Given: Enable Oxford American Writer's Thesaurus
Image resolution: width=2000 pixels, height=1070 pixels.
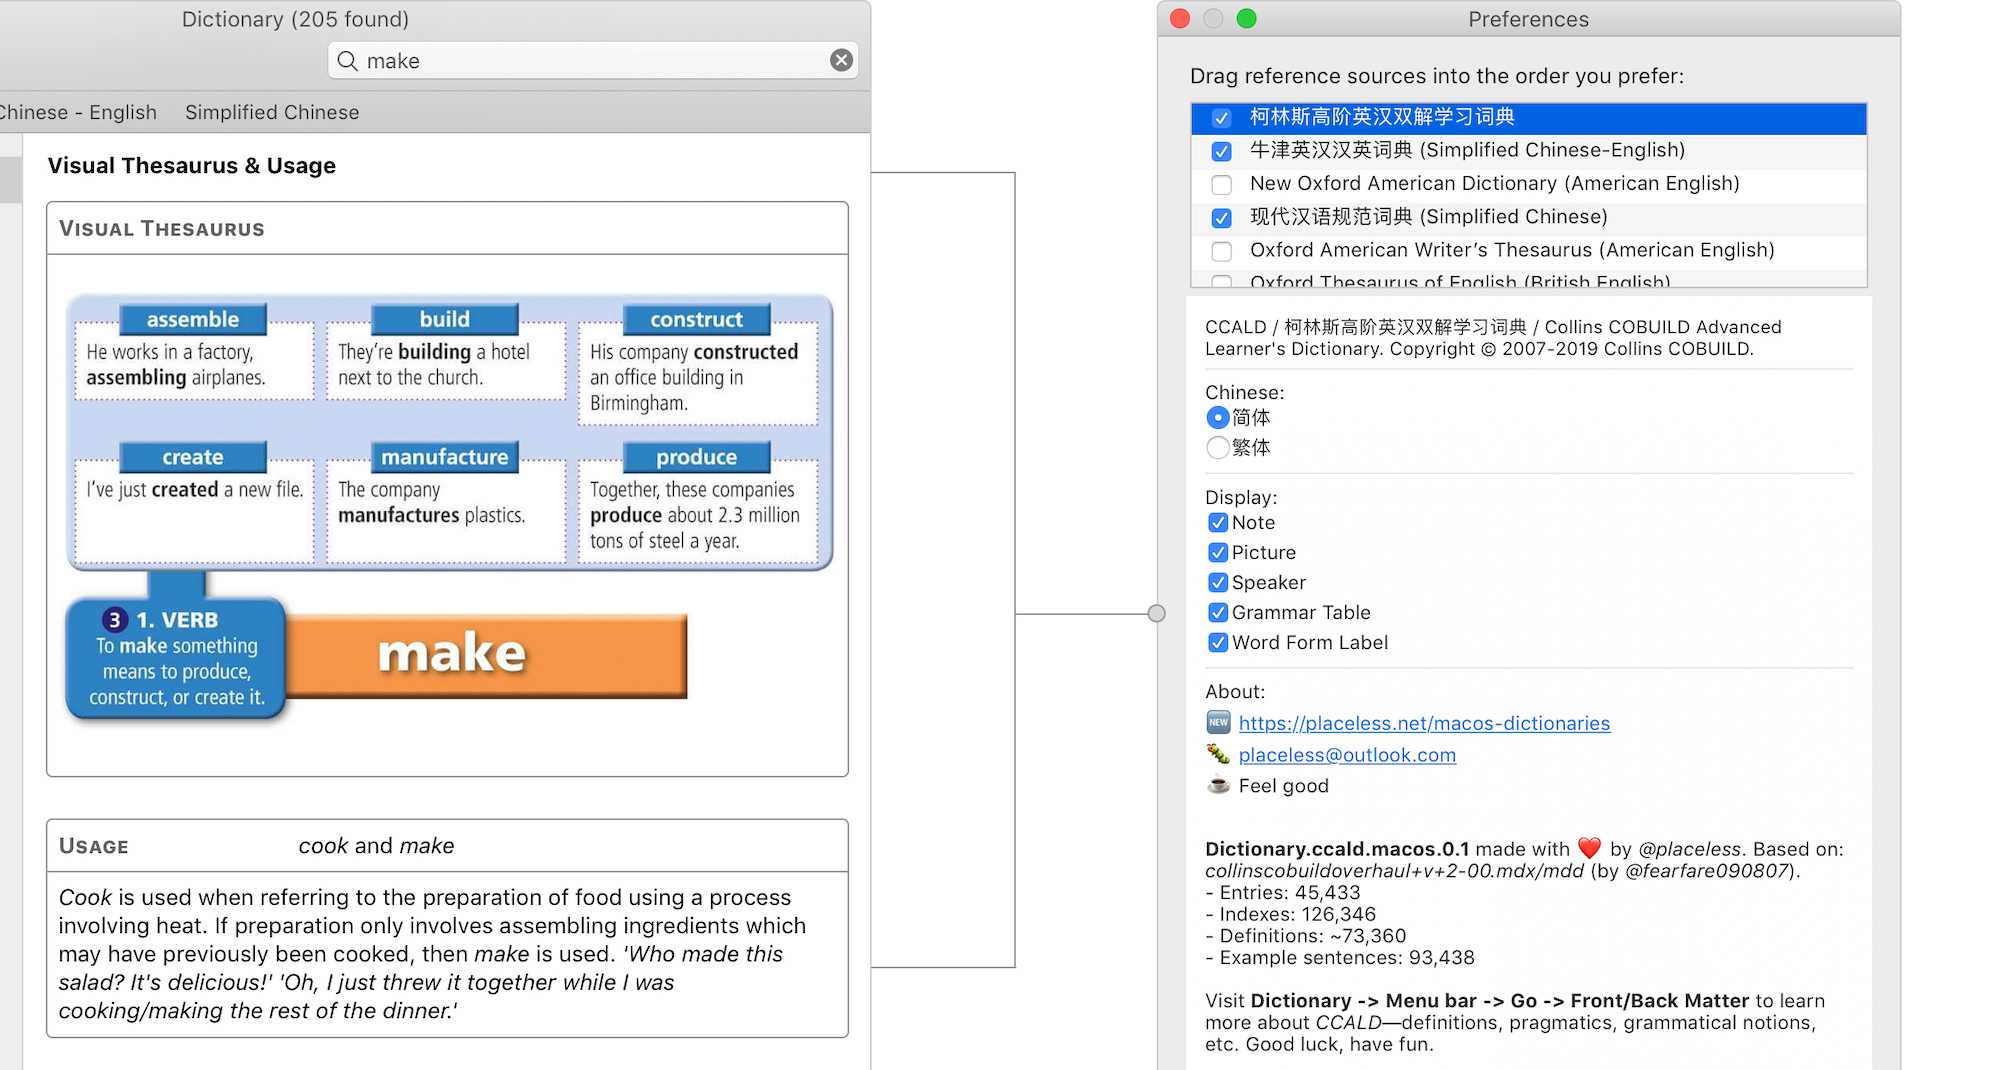Looking at the screenshot, I should tap(1221, 251).
